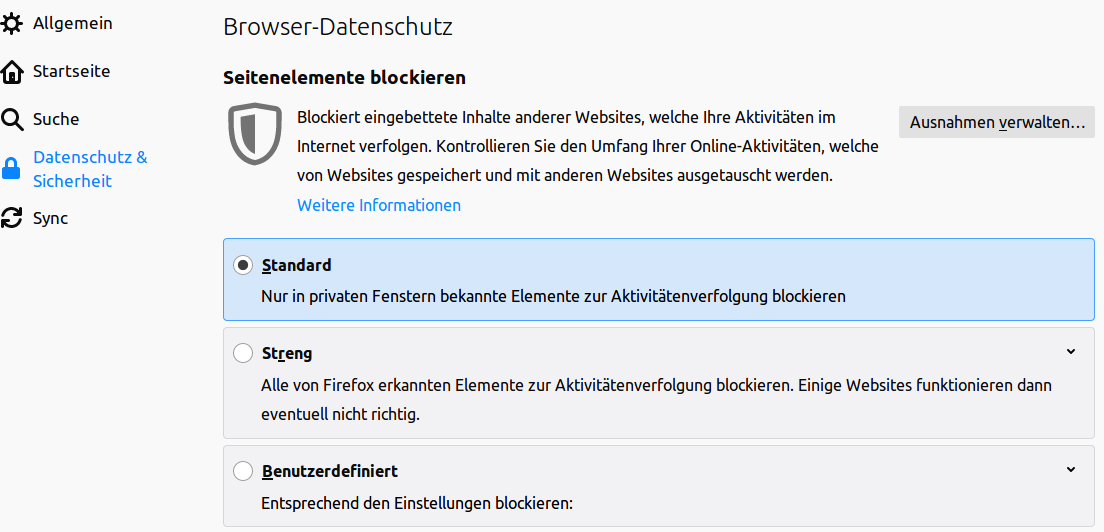This screenshot has width=1104, height=532.
Task: Open the Suche settings label
Action: tap(56, 120)
